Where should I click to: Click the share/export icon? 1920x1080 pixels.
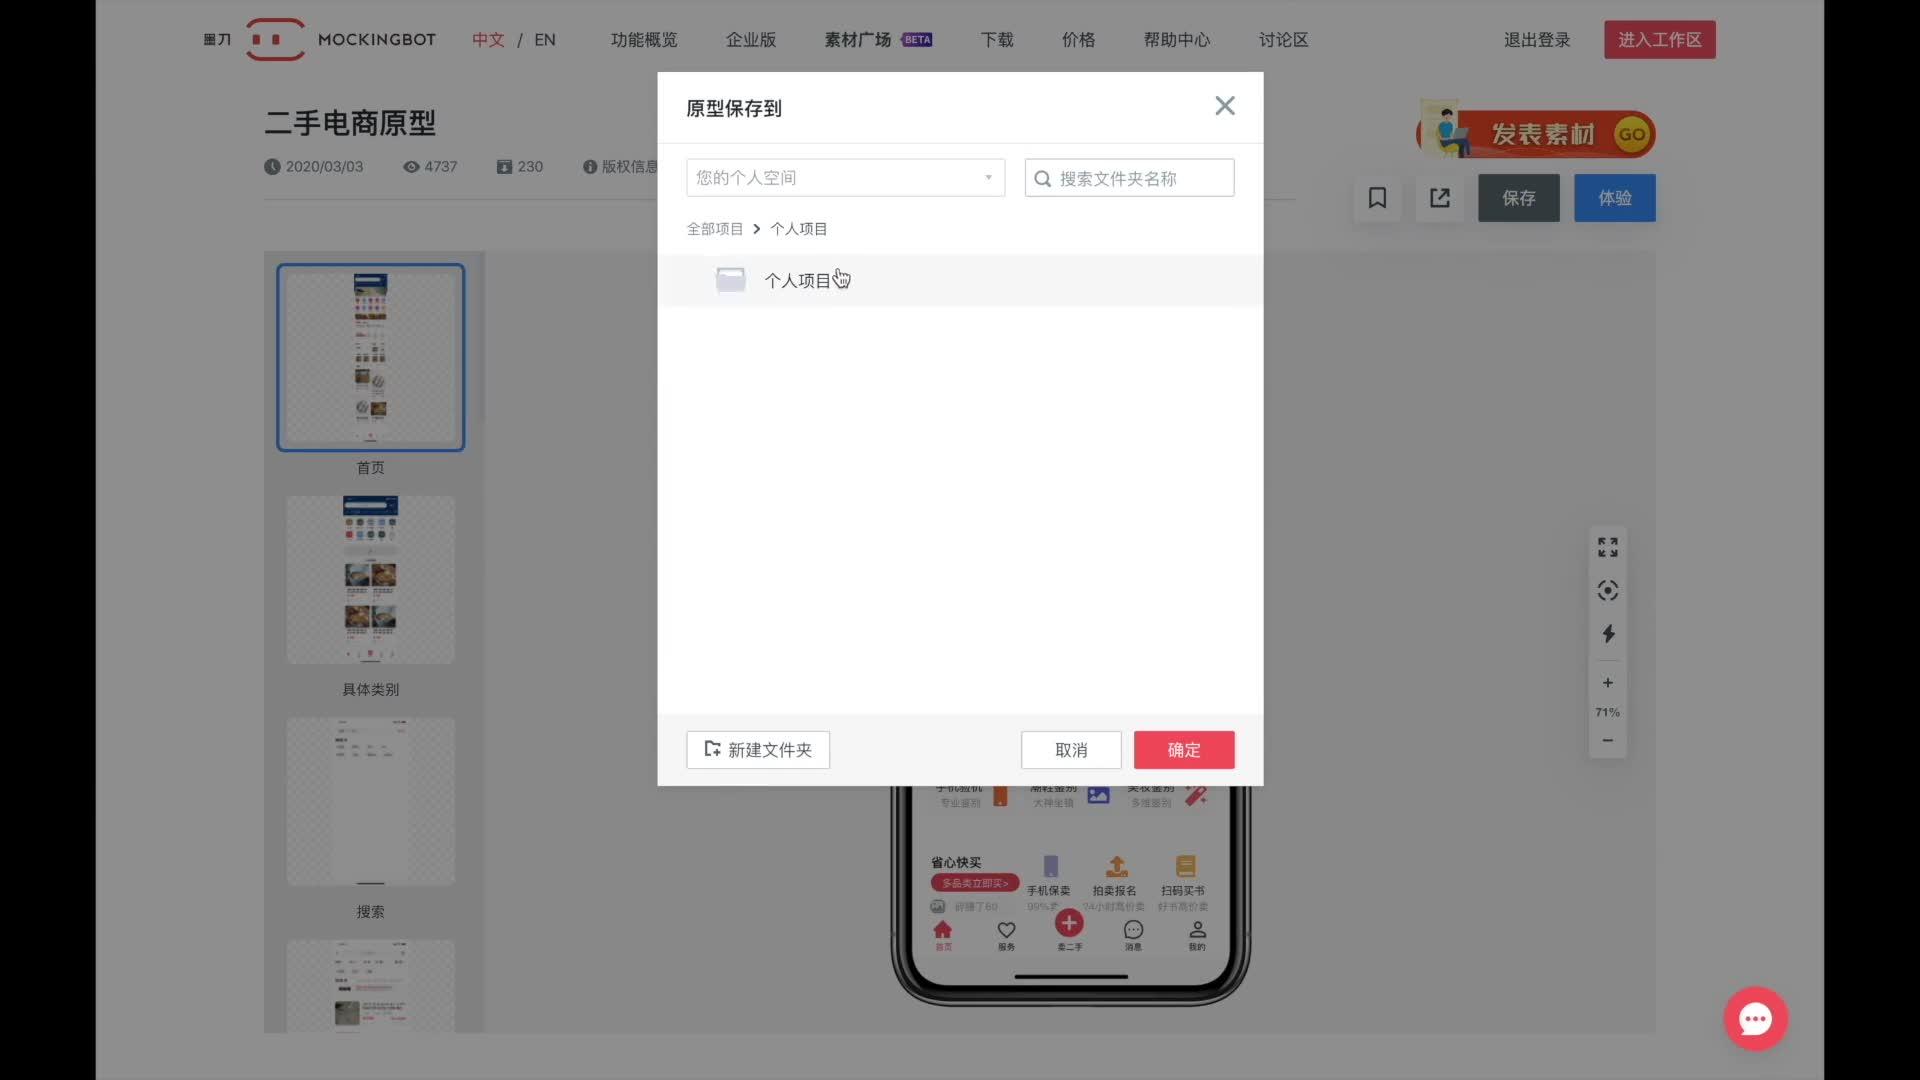pos(1440,198)
